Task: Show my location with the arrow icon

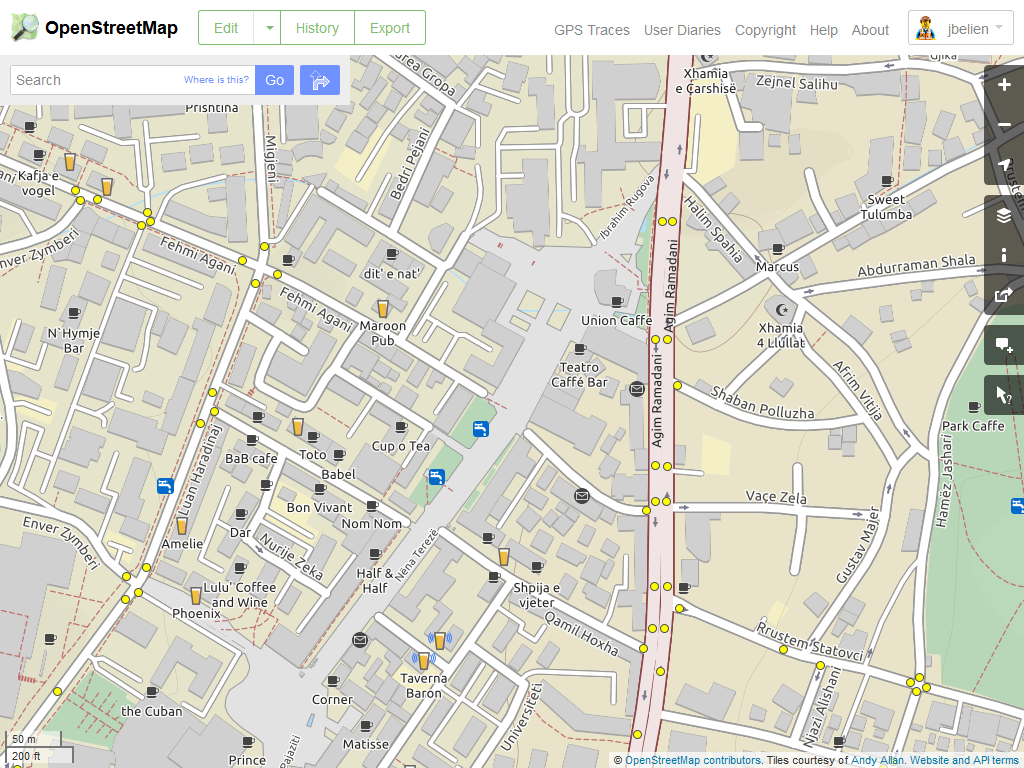Action: click(1004, 165)
